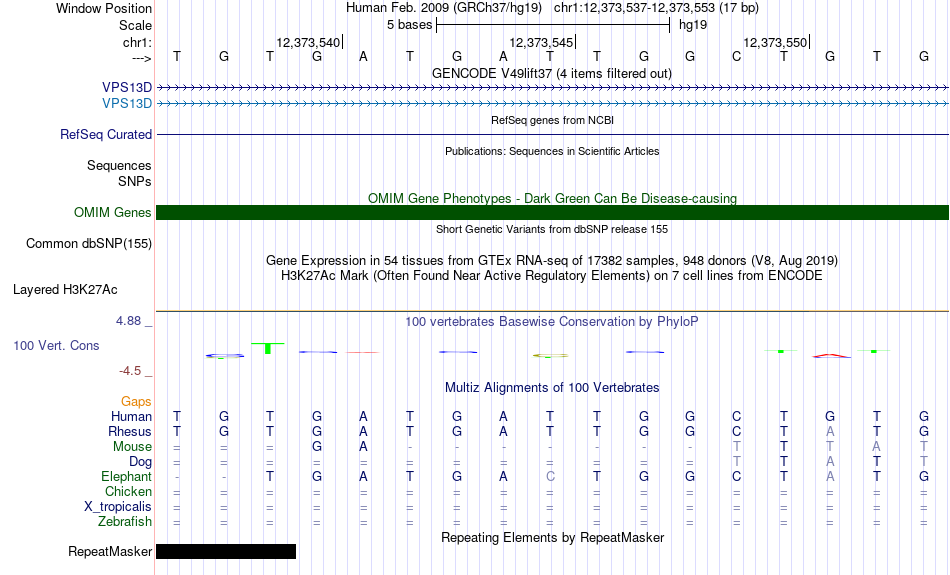Click the Mouse alignment row label

(x=132, y=447)
